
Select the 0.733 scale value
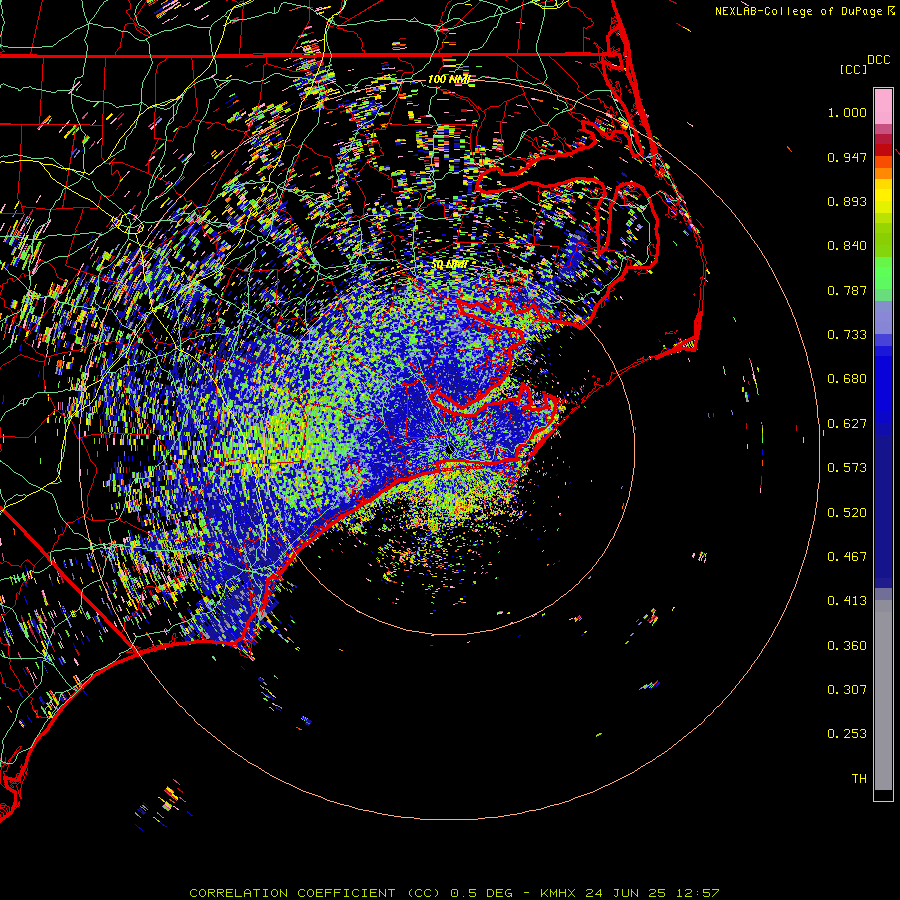(847, 335)
